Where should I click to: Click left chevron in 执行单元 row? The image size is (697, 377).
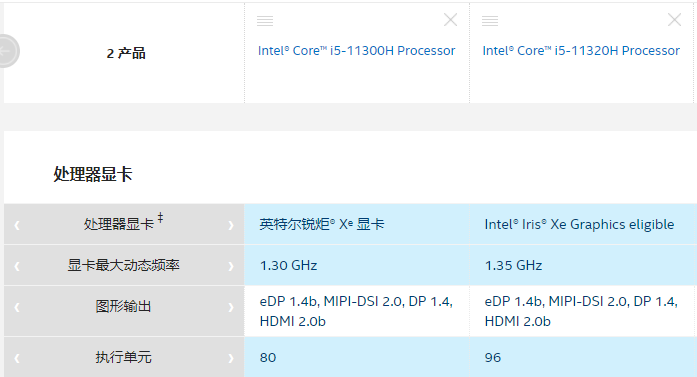[17, 358]
